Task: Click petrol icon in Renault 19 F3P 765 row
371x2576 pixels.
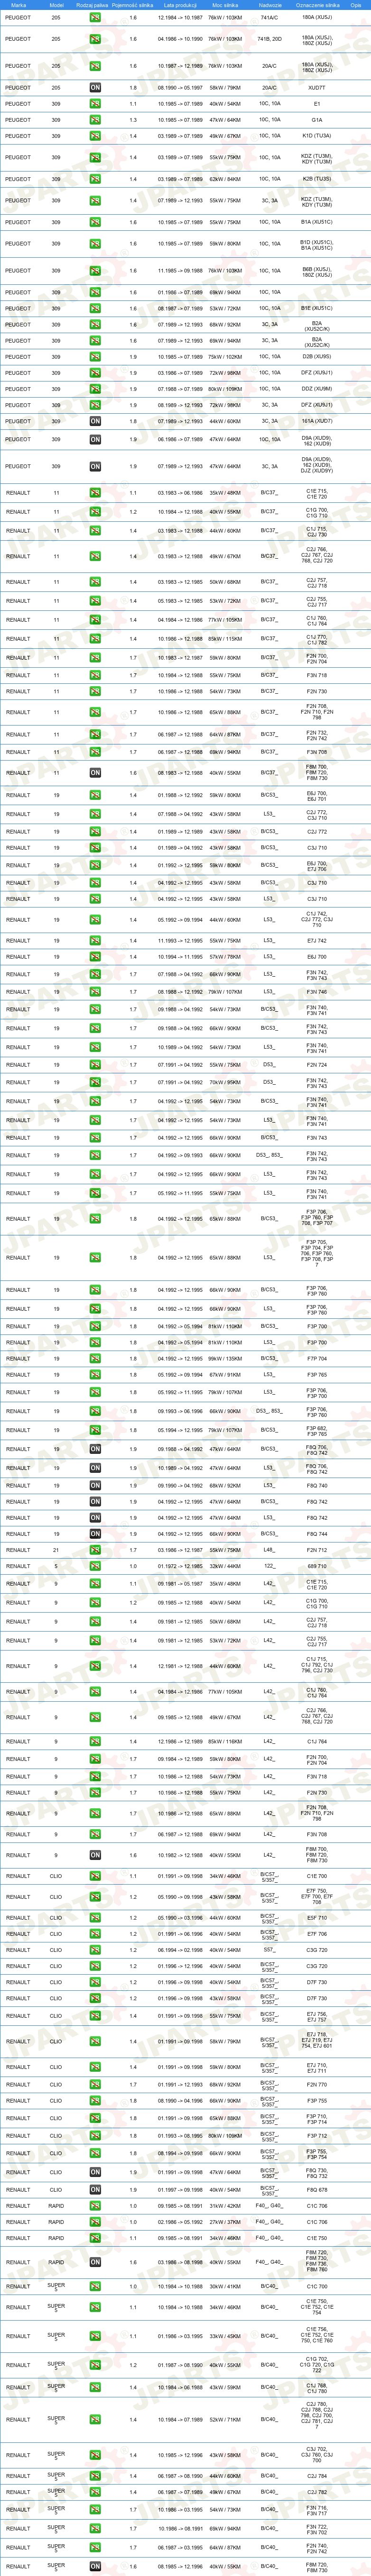Action: 95,1375
